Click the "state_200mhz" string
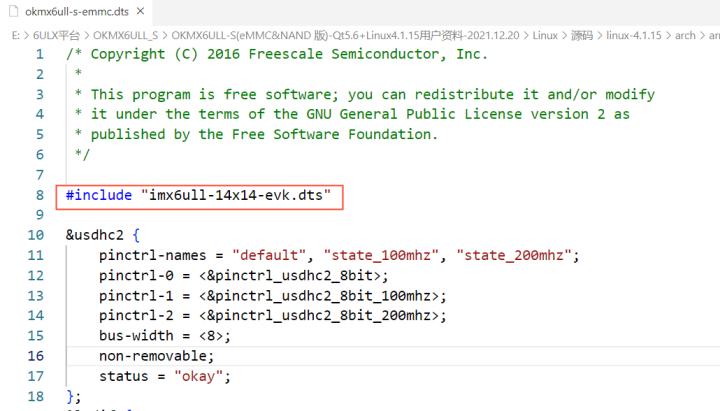 click(514, 255)
